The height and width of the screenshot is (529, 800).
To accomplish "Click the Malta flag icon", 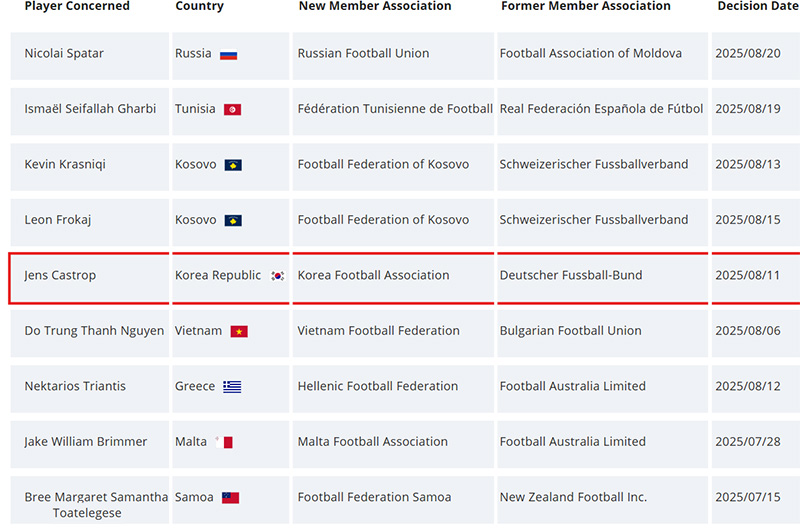I will (224, 442).
